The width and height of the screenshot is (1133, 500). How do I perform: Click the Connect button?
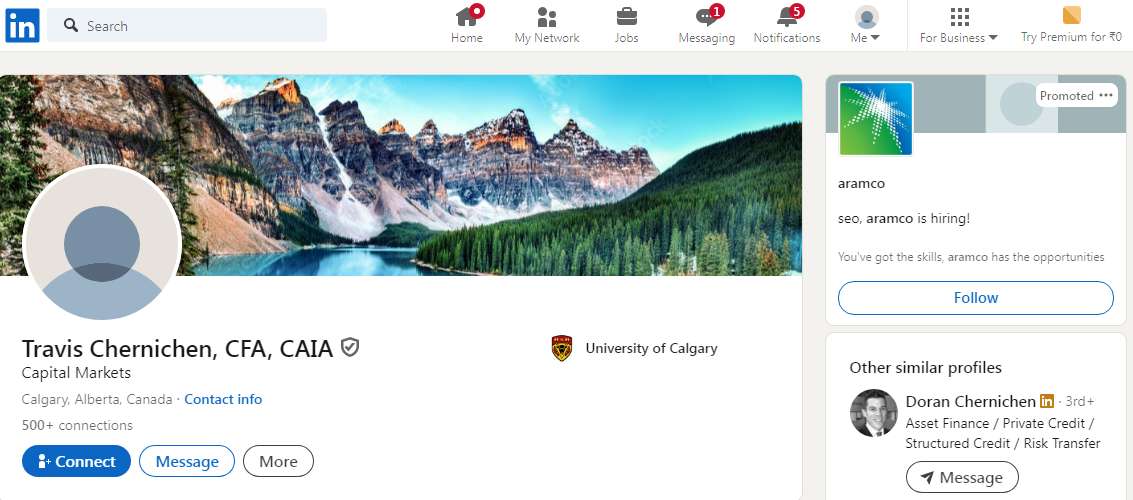coord(77,462)
